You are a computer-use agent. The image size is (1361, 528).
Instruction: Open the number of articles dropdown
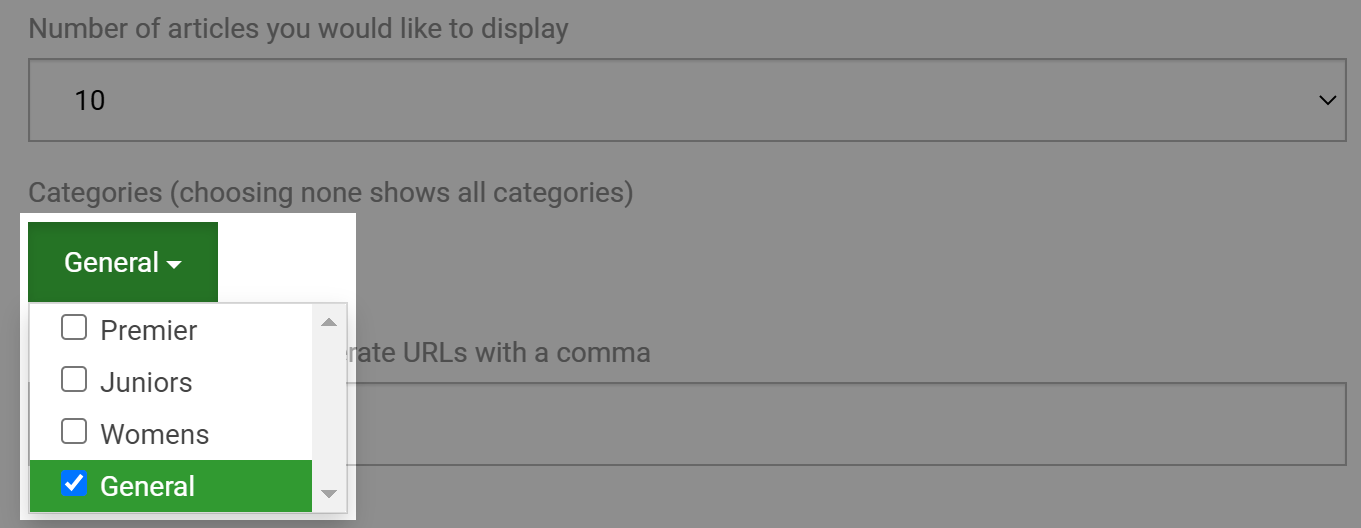click(687, 100)
